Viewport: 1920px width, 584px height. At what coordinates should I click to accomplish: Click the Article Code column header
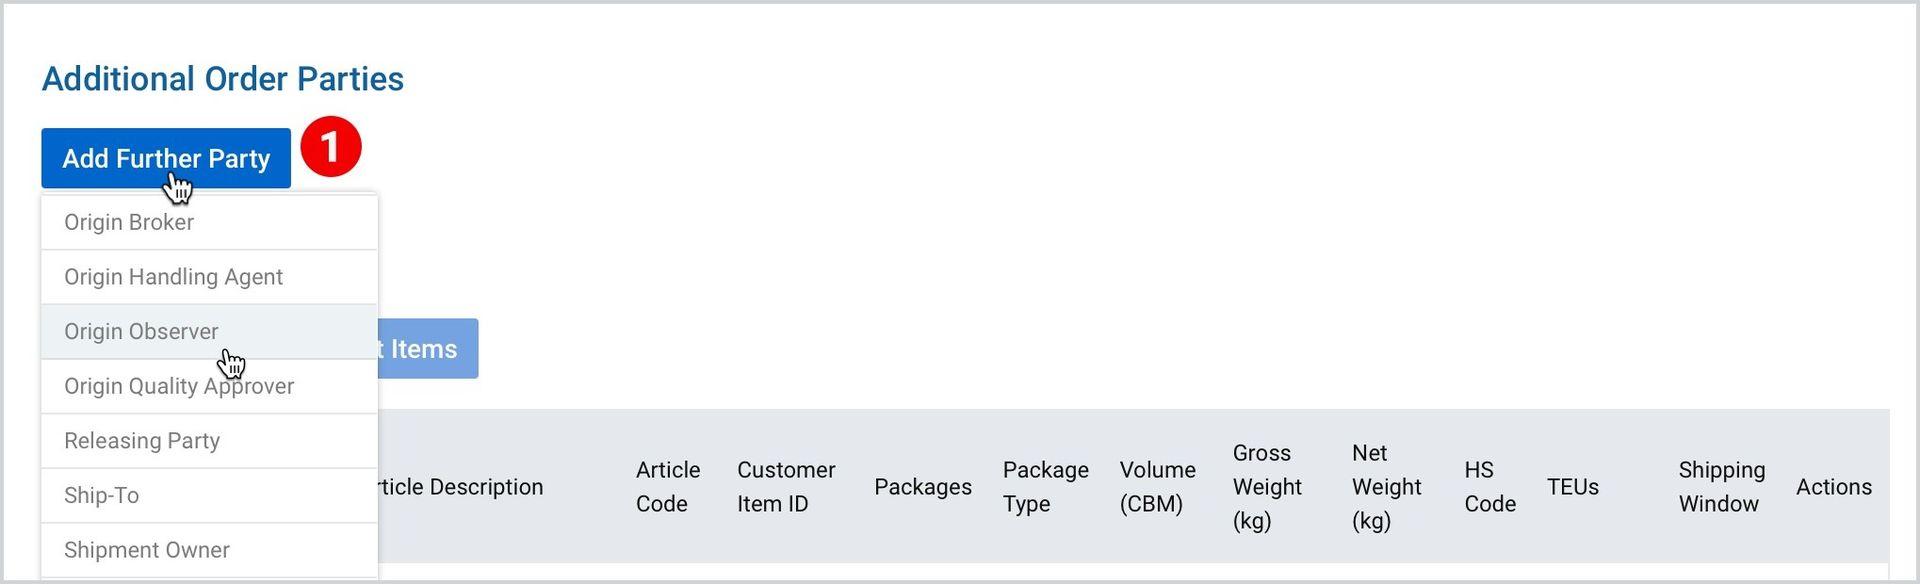coord(668,487)
